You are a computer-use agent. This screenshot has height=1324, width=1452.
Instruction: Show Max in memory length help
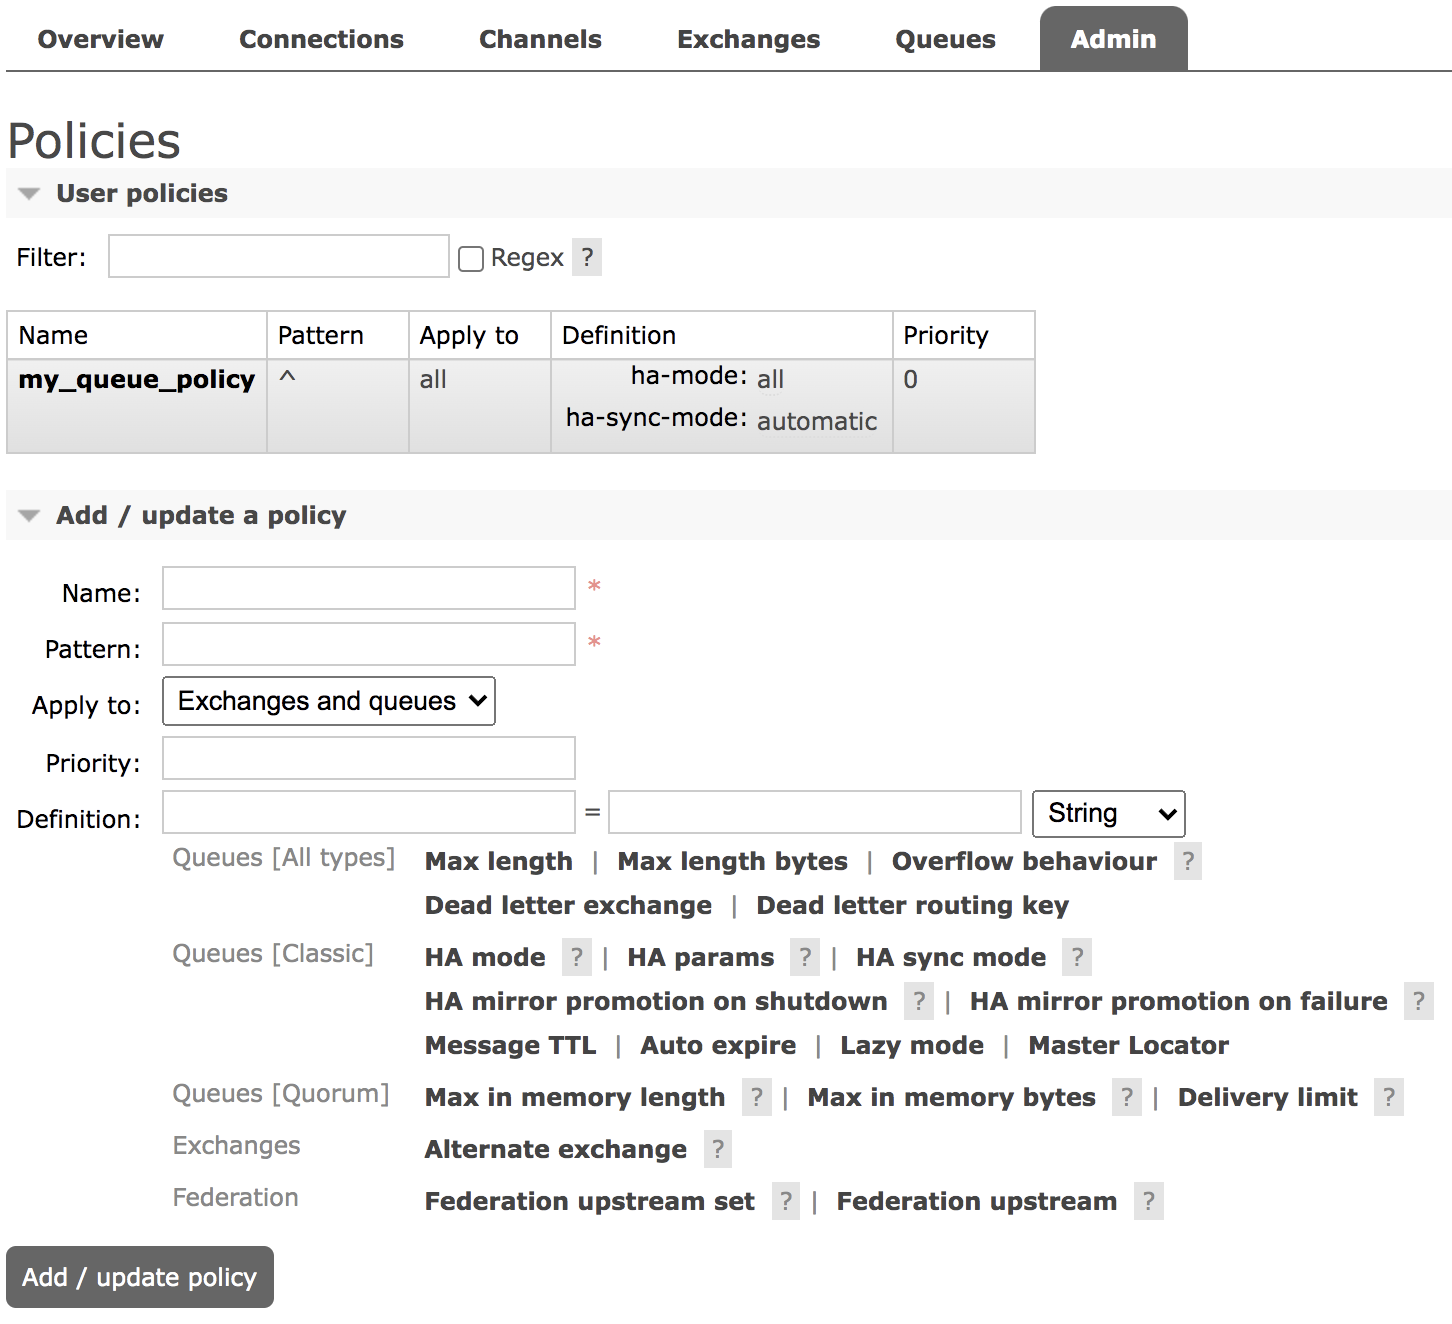pyautogui.click(x=756, y=1097)
